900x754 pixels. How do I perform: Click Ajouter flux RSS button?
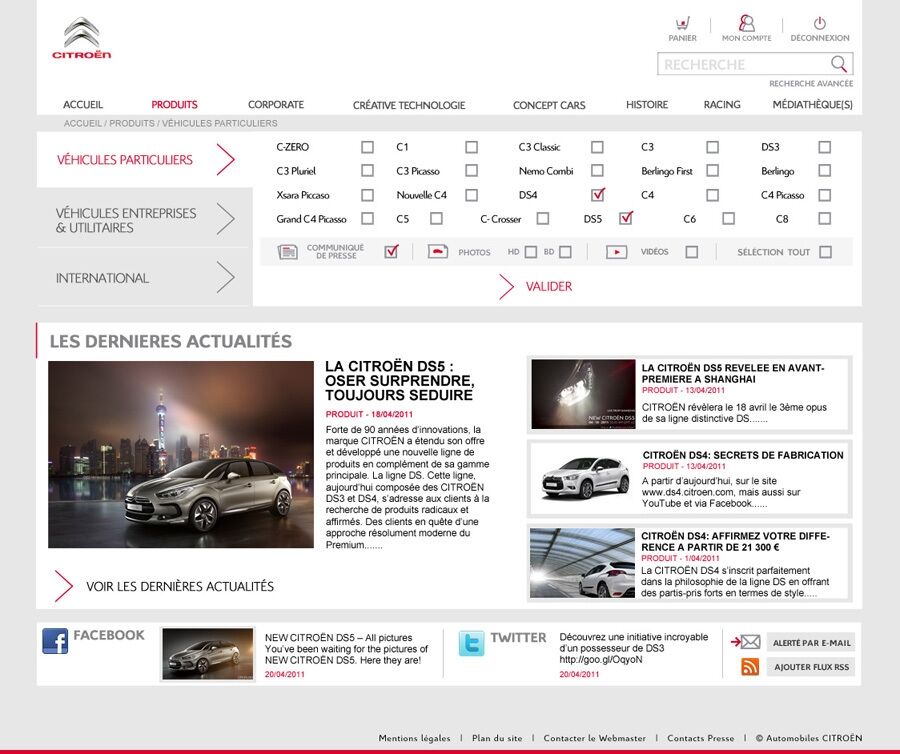[x=810, y=667]
